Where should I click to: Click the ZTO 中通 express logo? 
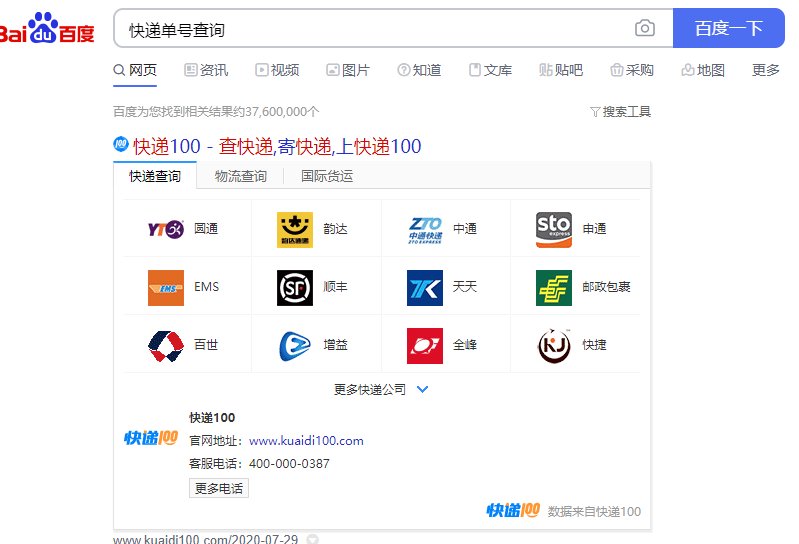[425, 229]
